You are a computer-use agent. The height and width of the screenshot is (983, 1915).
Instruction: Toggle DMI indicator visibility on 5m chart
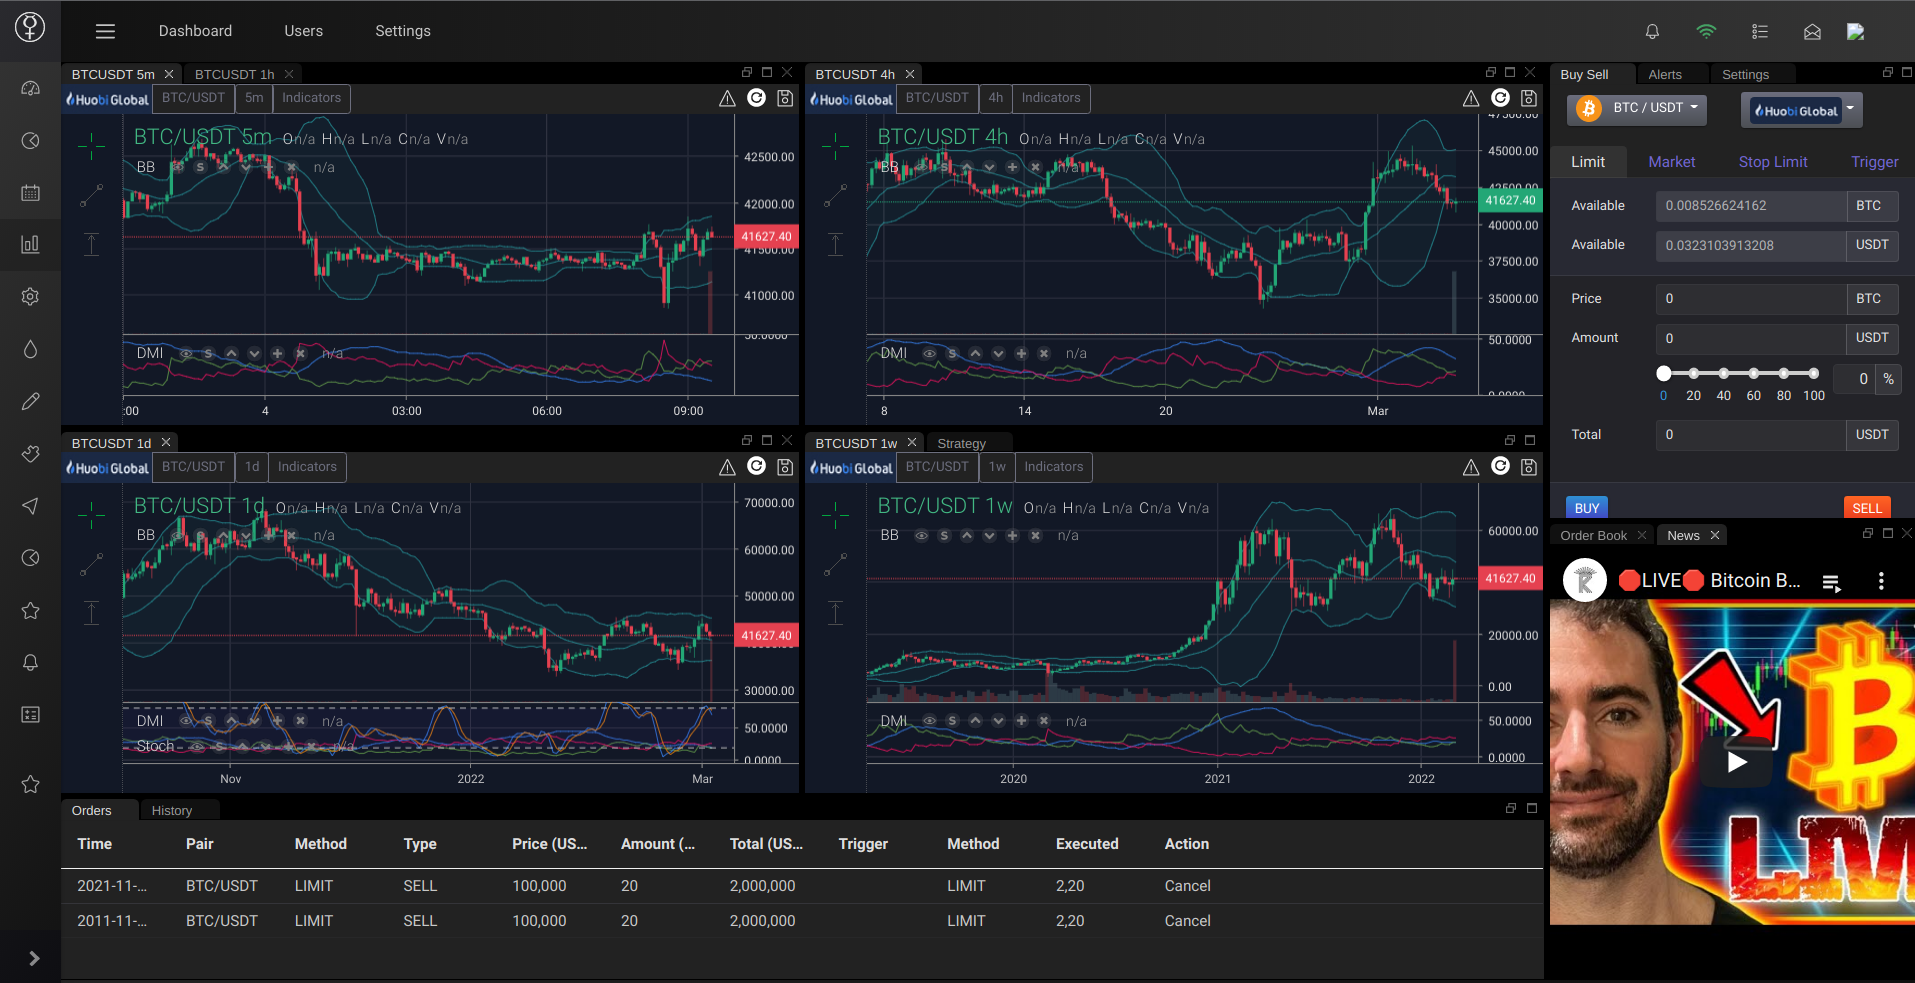(186, 354)
